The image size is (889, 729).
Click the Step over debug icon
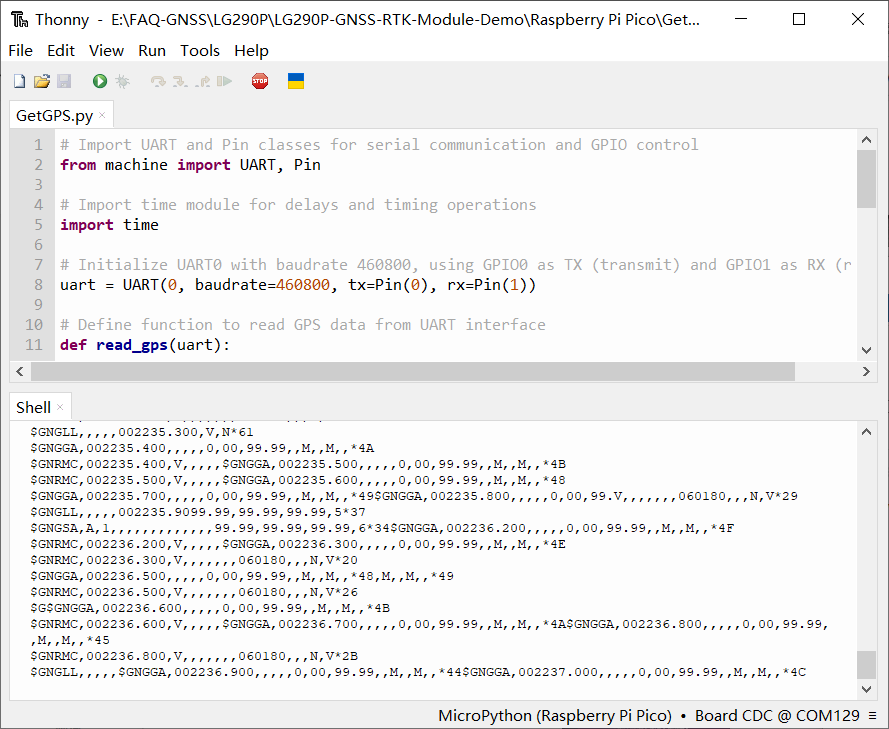158,81
